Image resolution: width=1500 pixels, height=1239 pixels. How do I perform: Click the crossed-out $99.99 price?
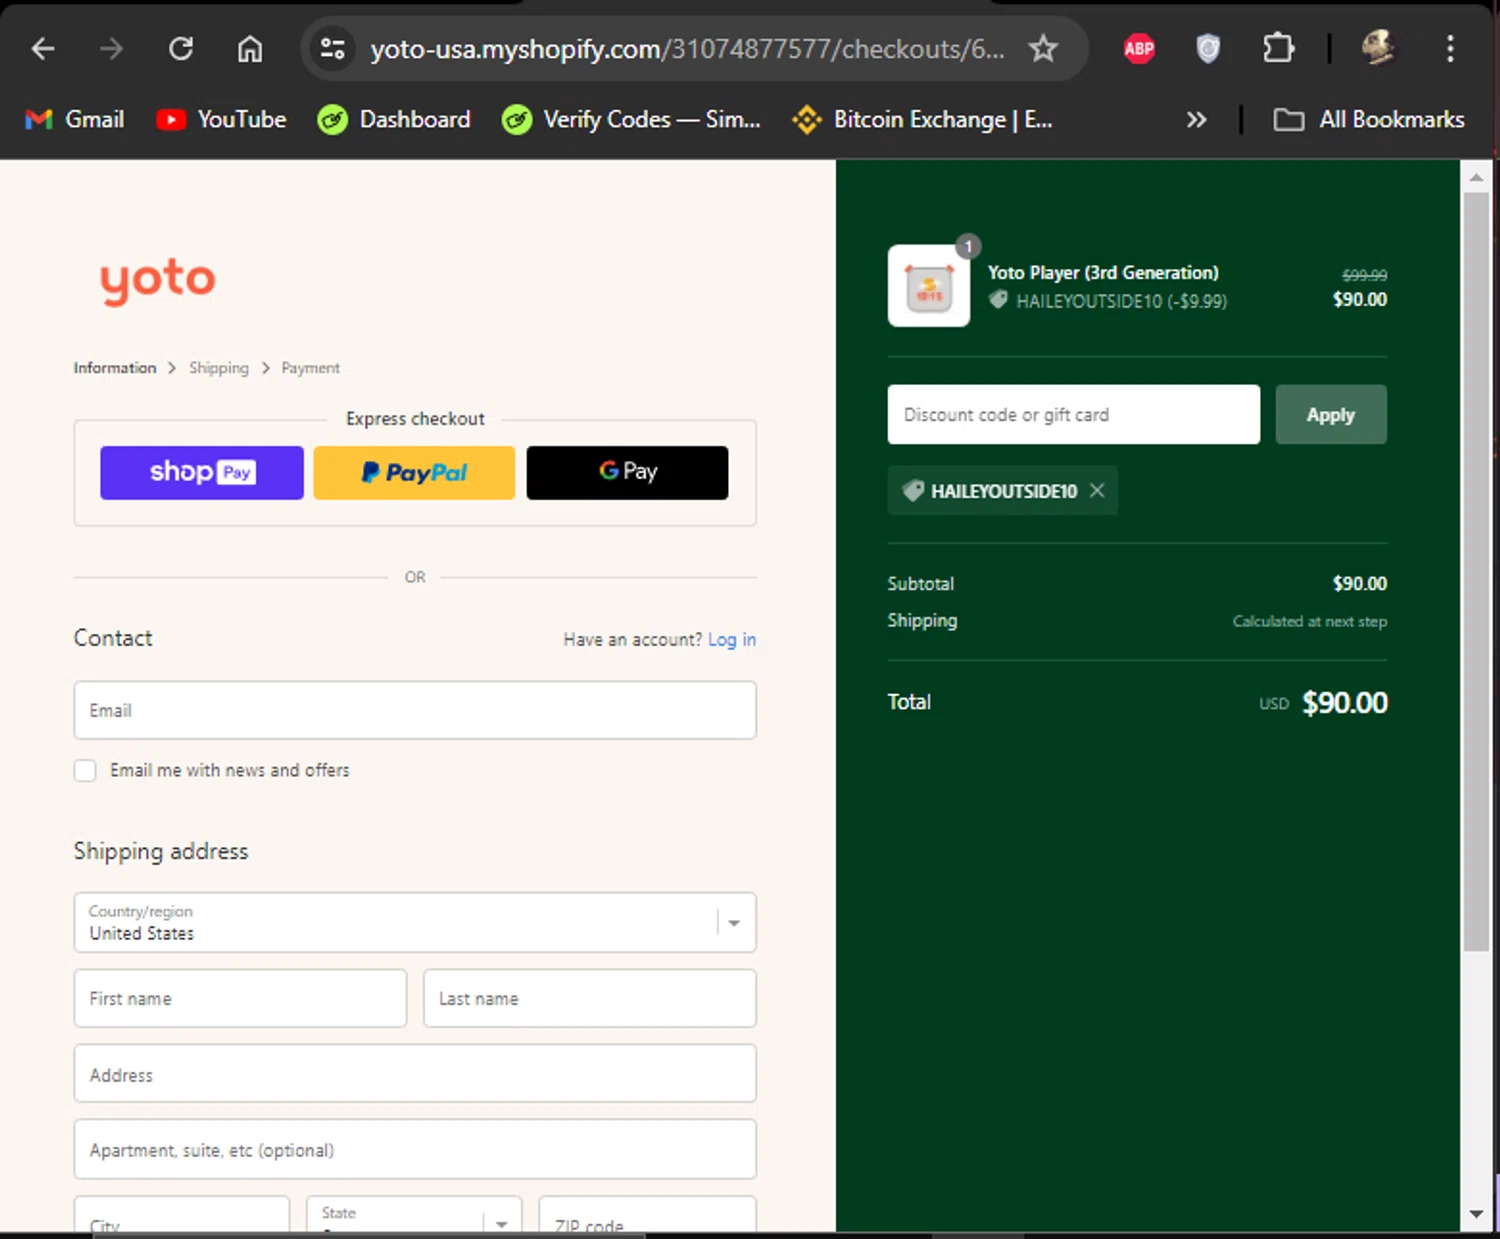[1365, 275]
